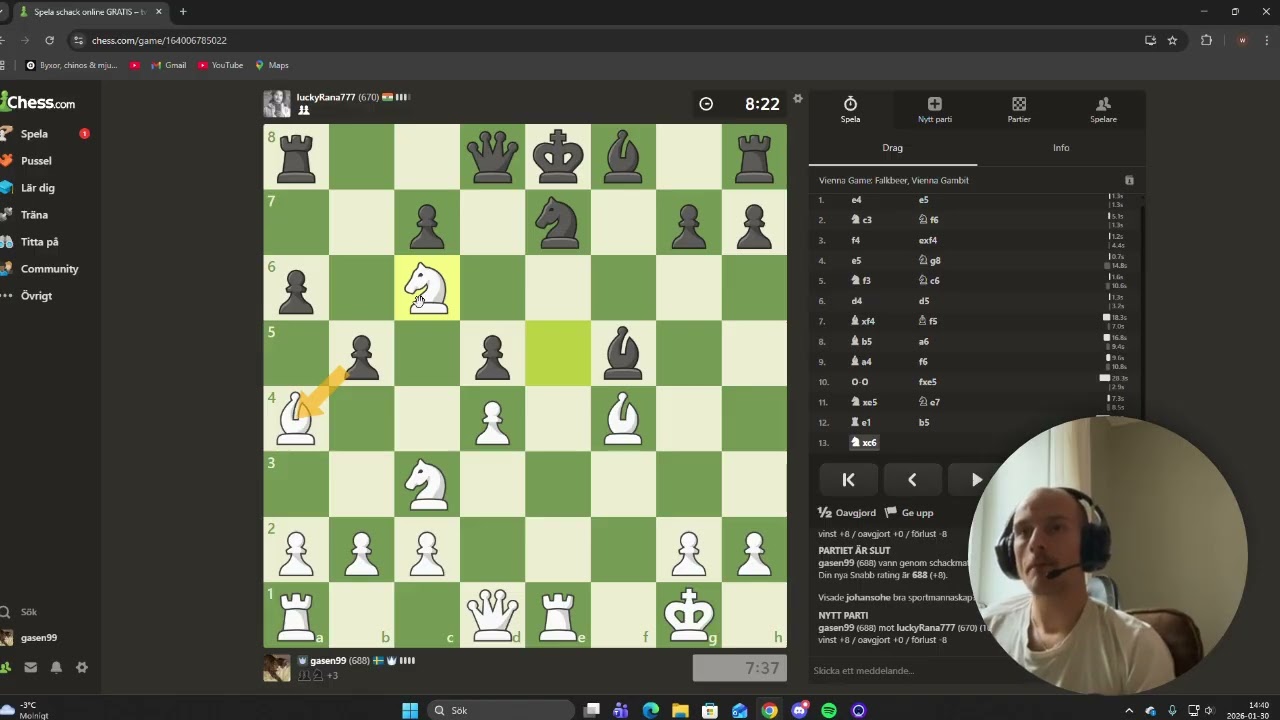
Task: Play moves forward button
Action: (976, 480)
